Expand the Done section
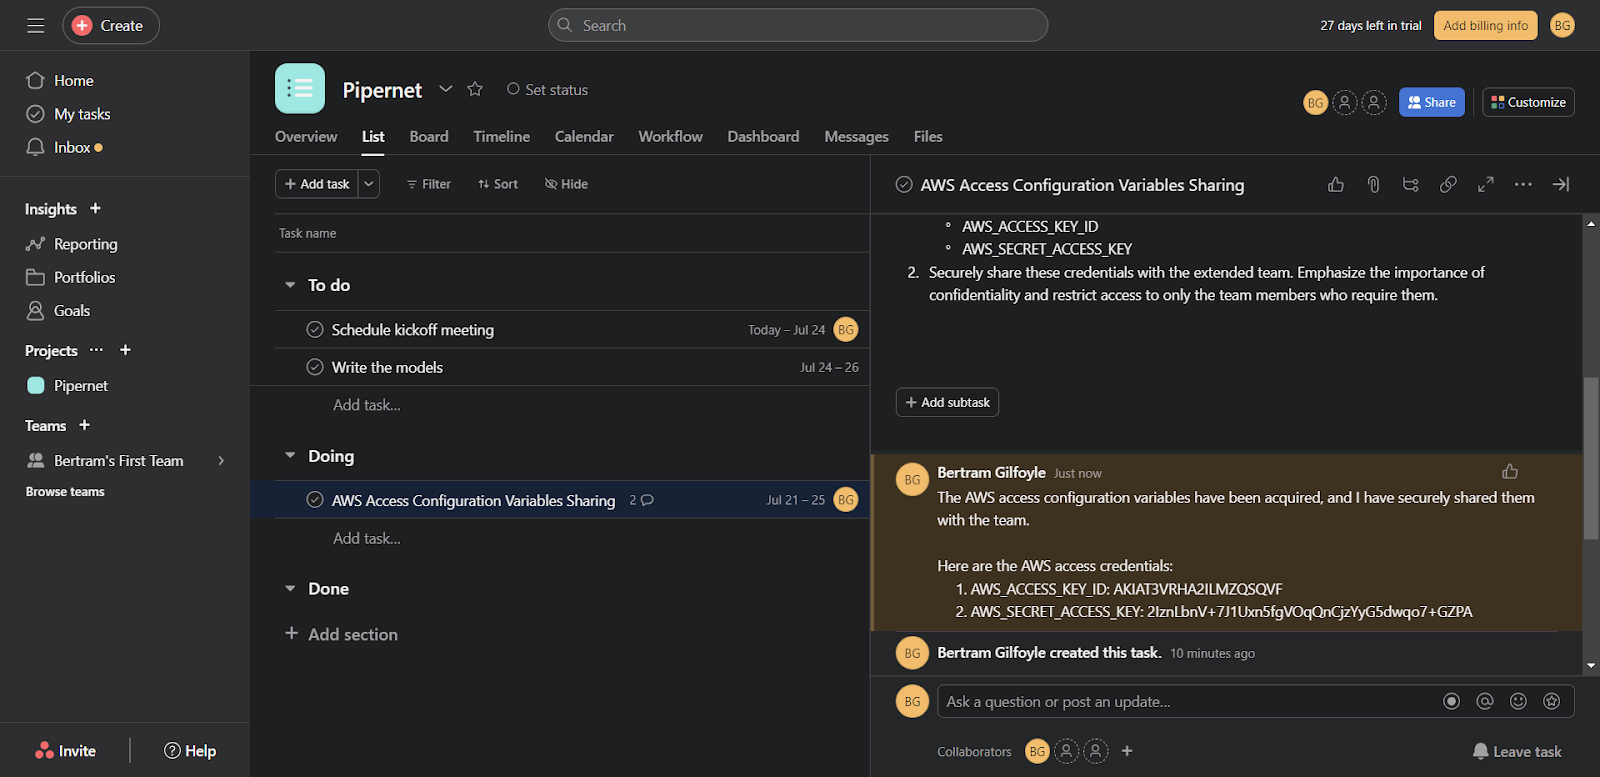The image size is (1600, 777). click(290, 589)
